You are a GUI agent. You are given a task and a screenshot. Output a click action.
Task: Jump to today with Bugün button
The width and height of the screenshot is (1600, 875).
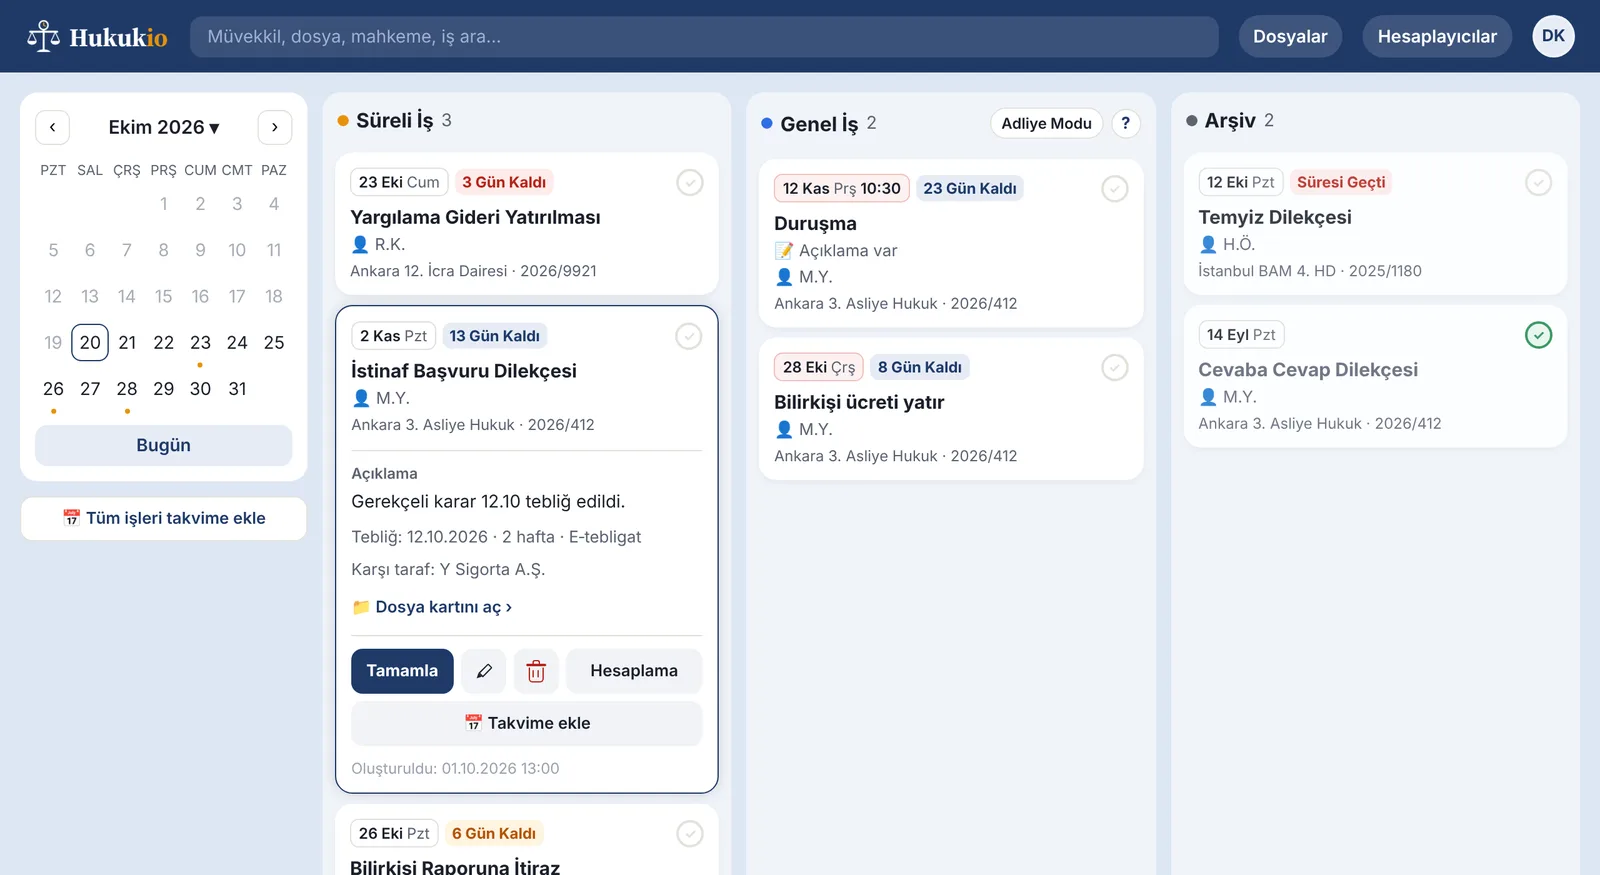pos(164,445)
